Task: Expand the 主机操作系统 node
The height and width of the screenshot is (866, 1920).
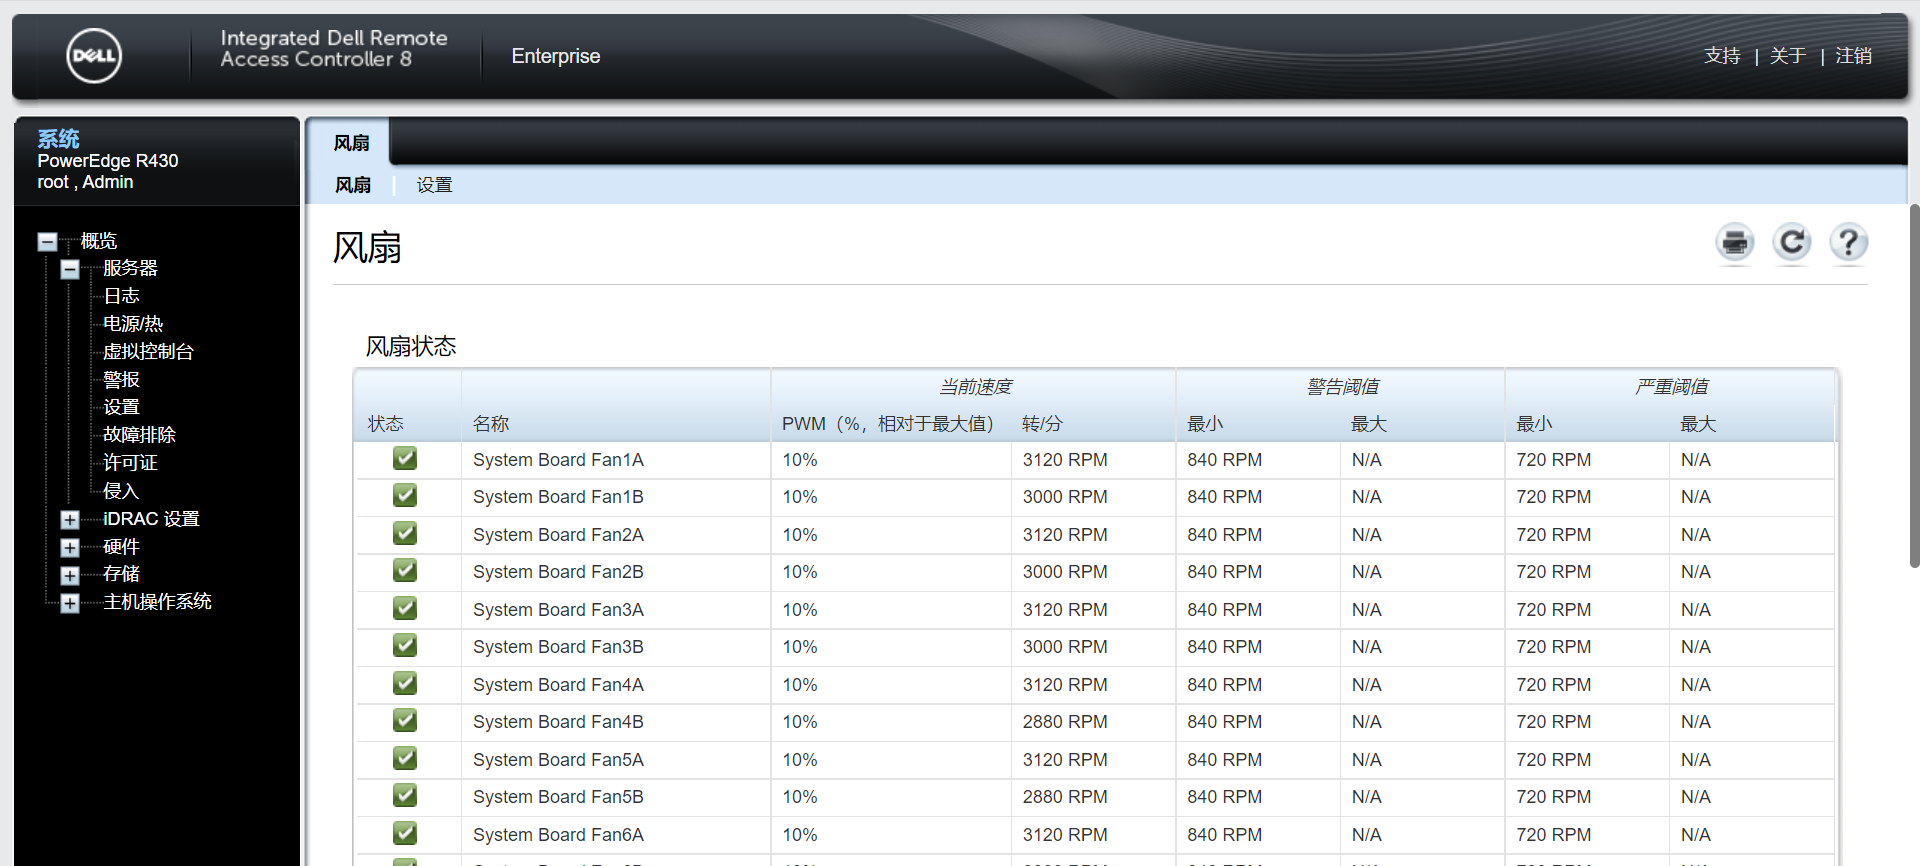Action: (70, 603)
